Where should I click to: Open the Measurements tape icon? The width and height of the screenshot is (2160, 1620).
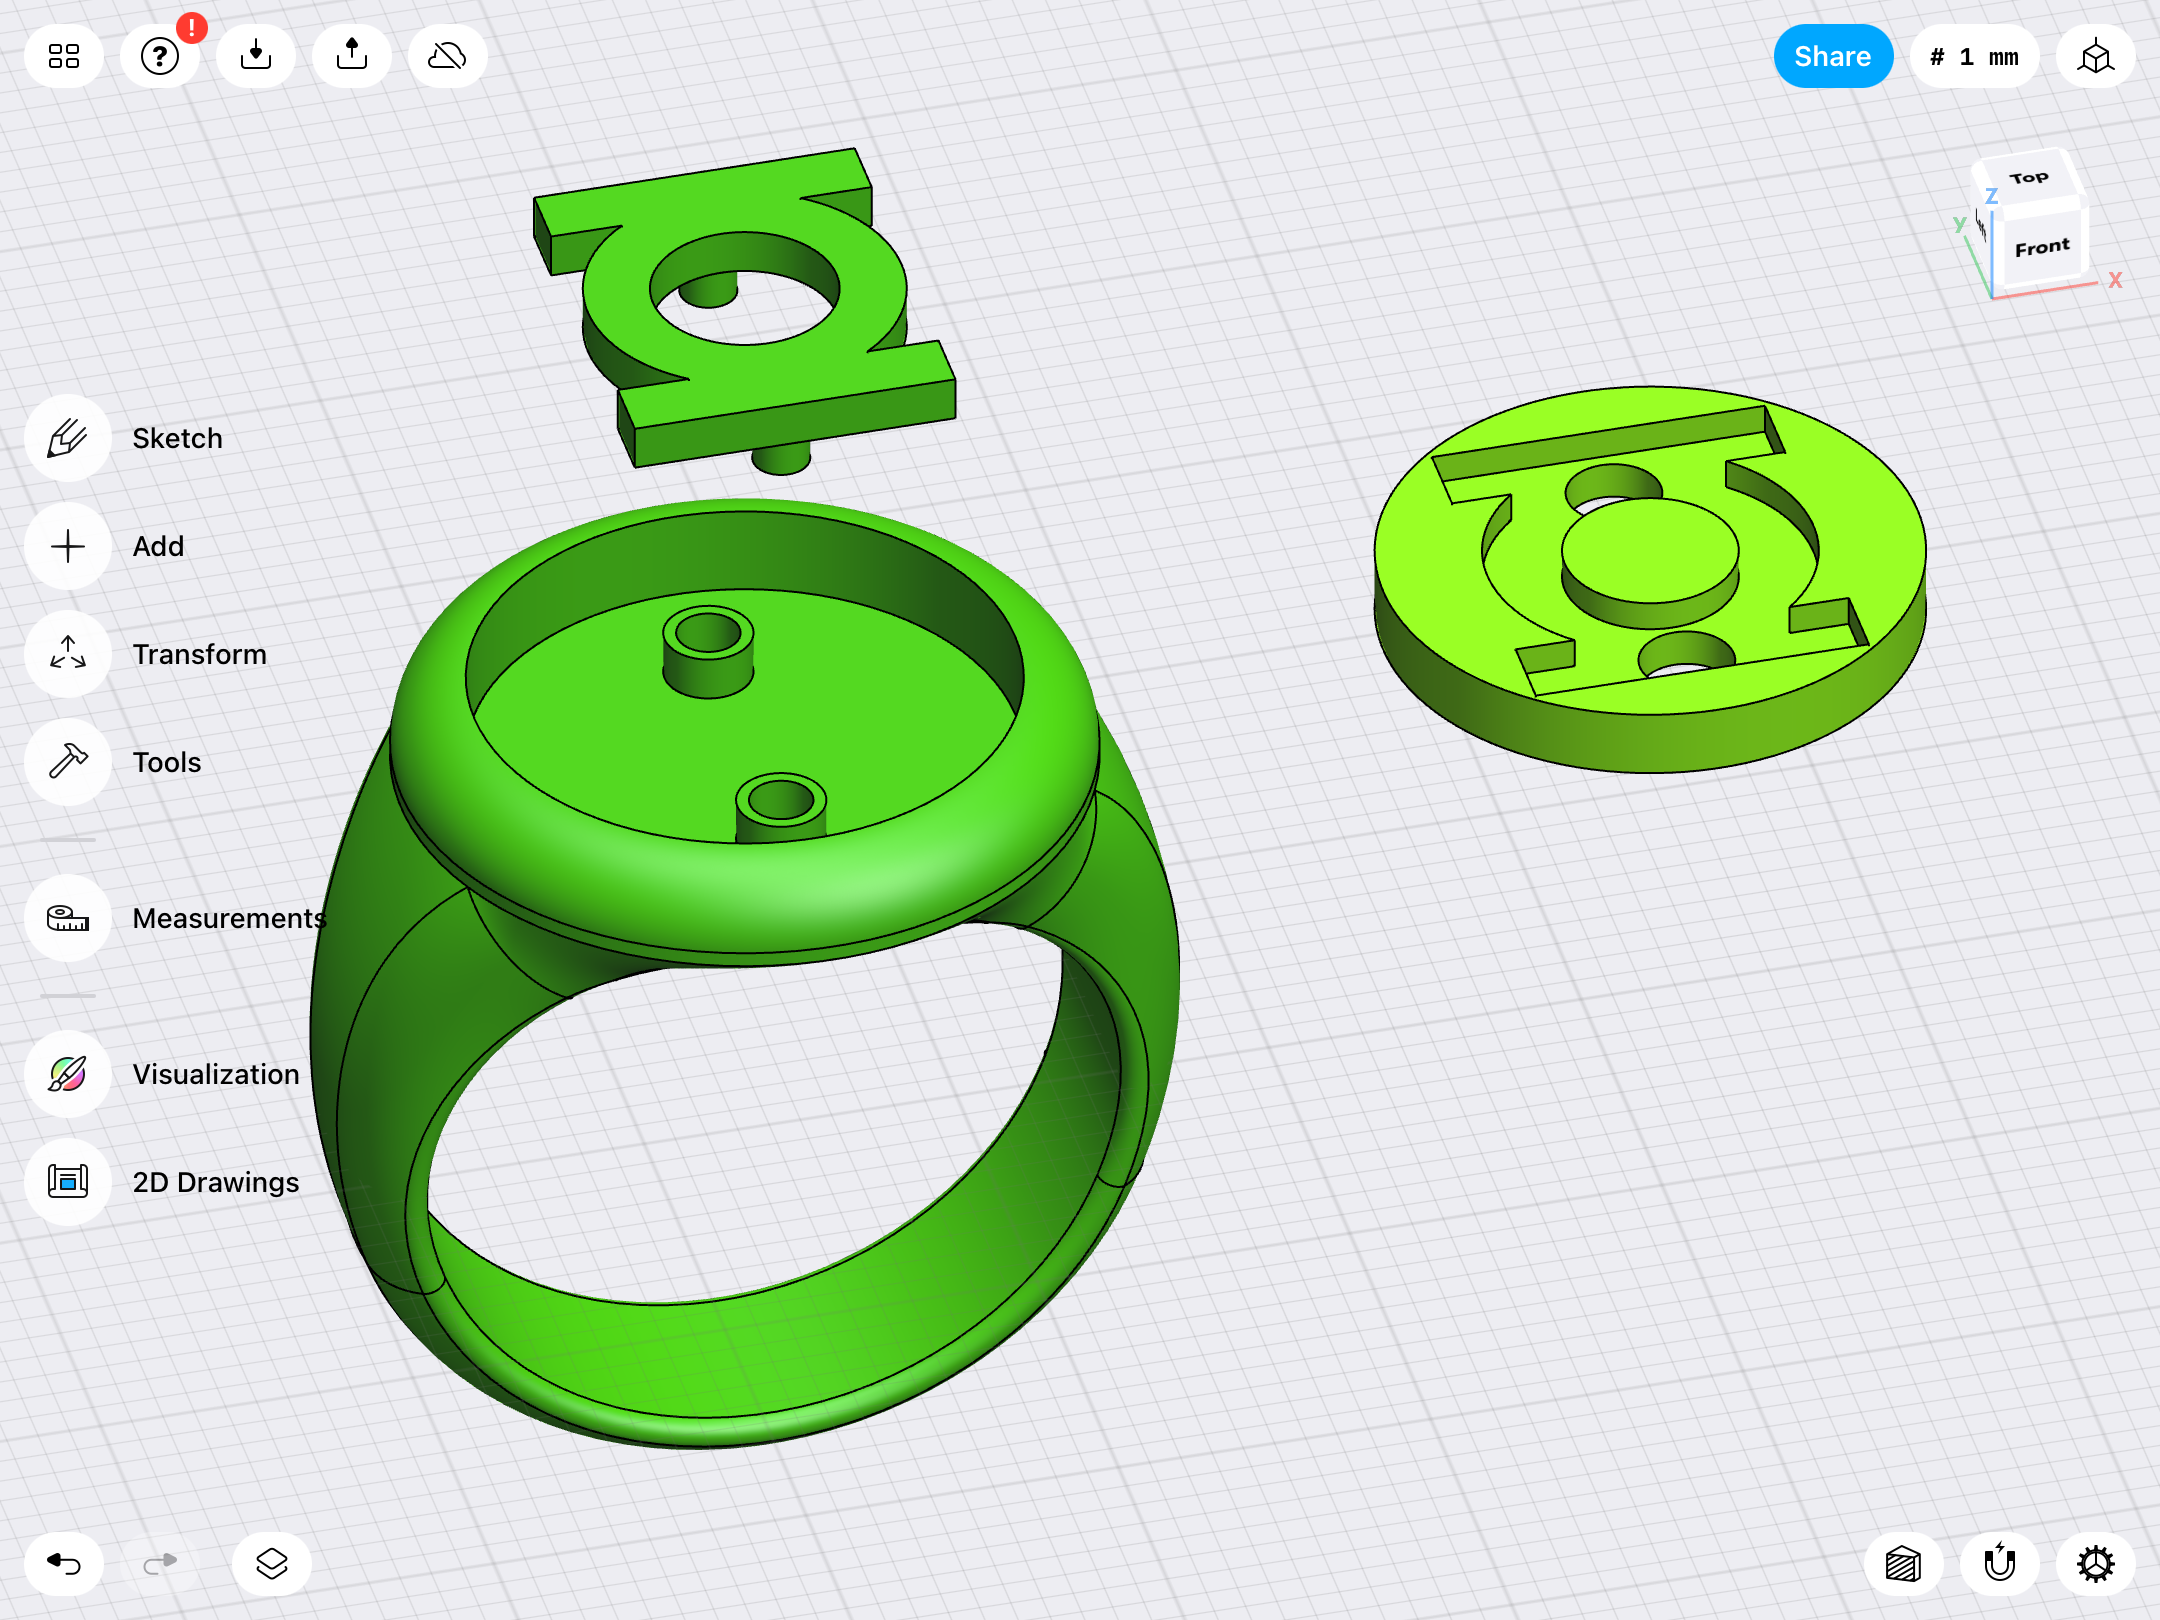pos(68,918)
